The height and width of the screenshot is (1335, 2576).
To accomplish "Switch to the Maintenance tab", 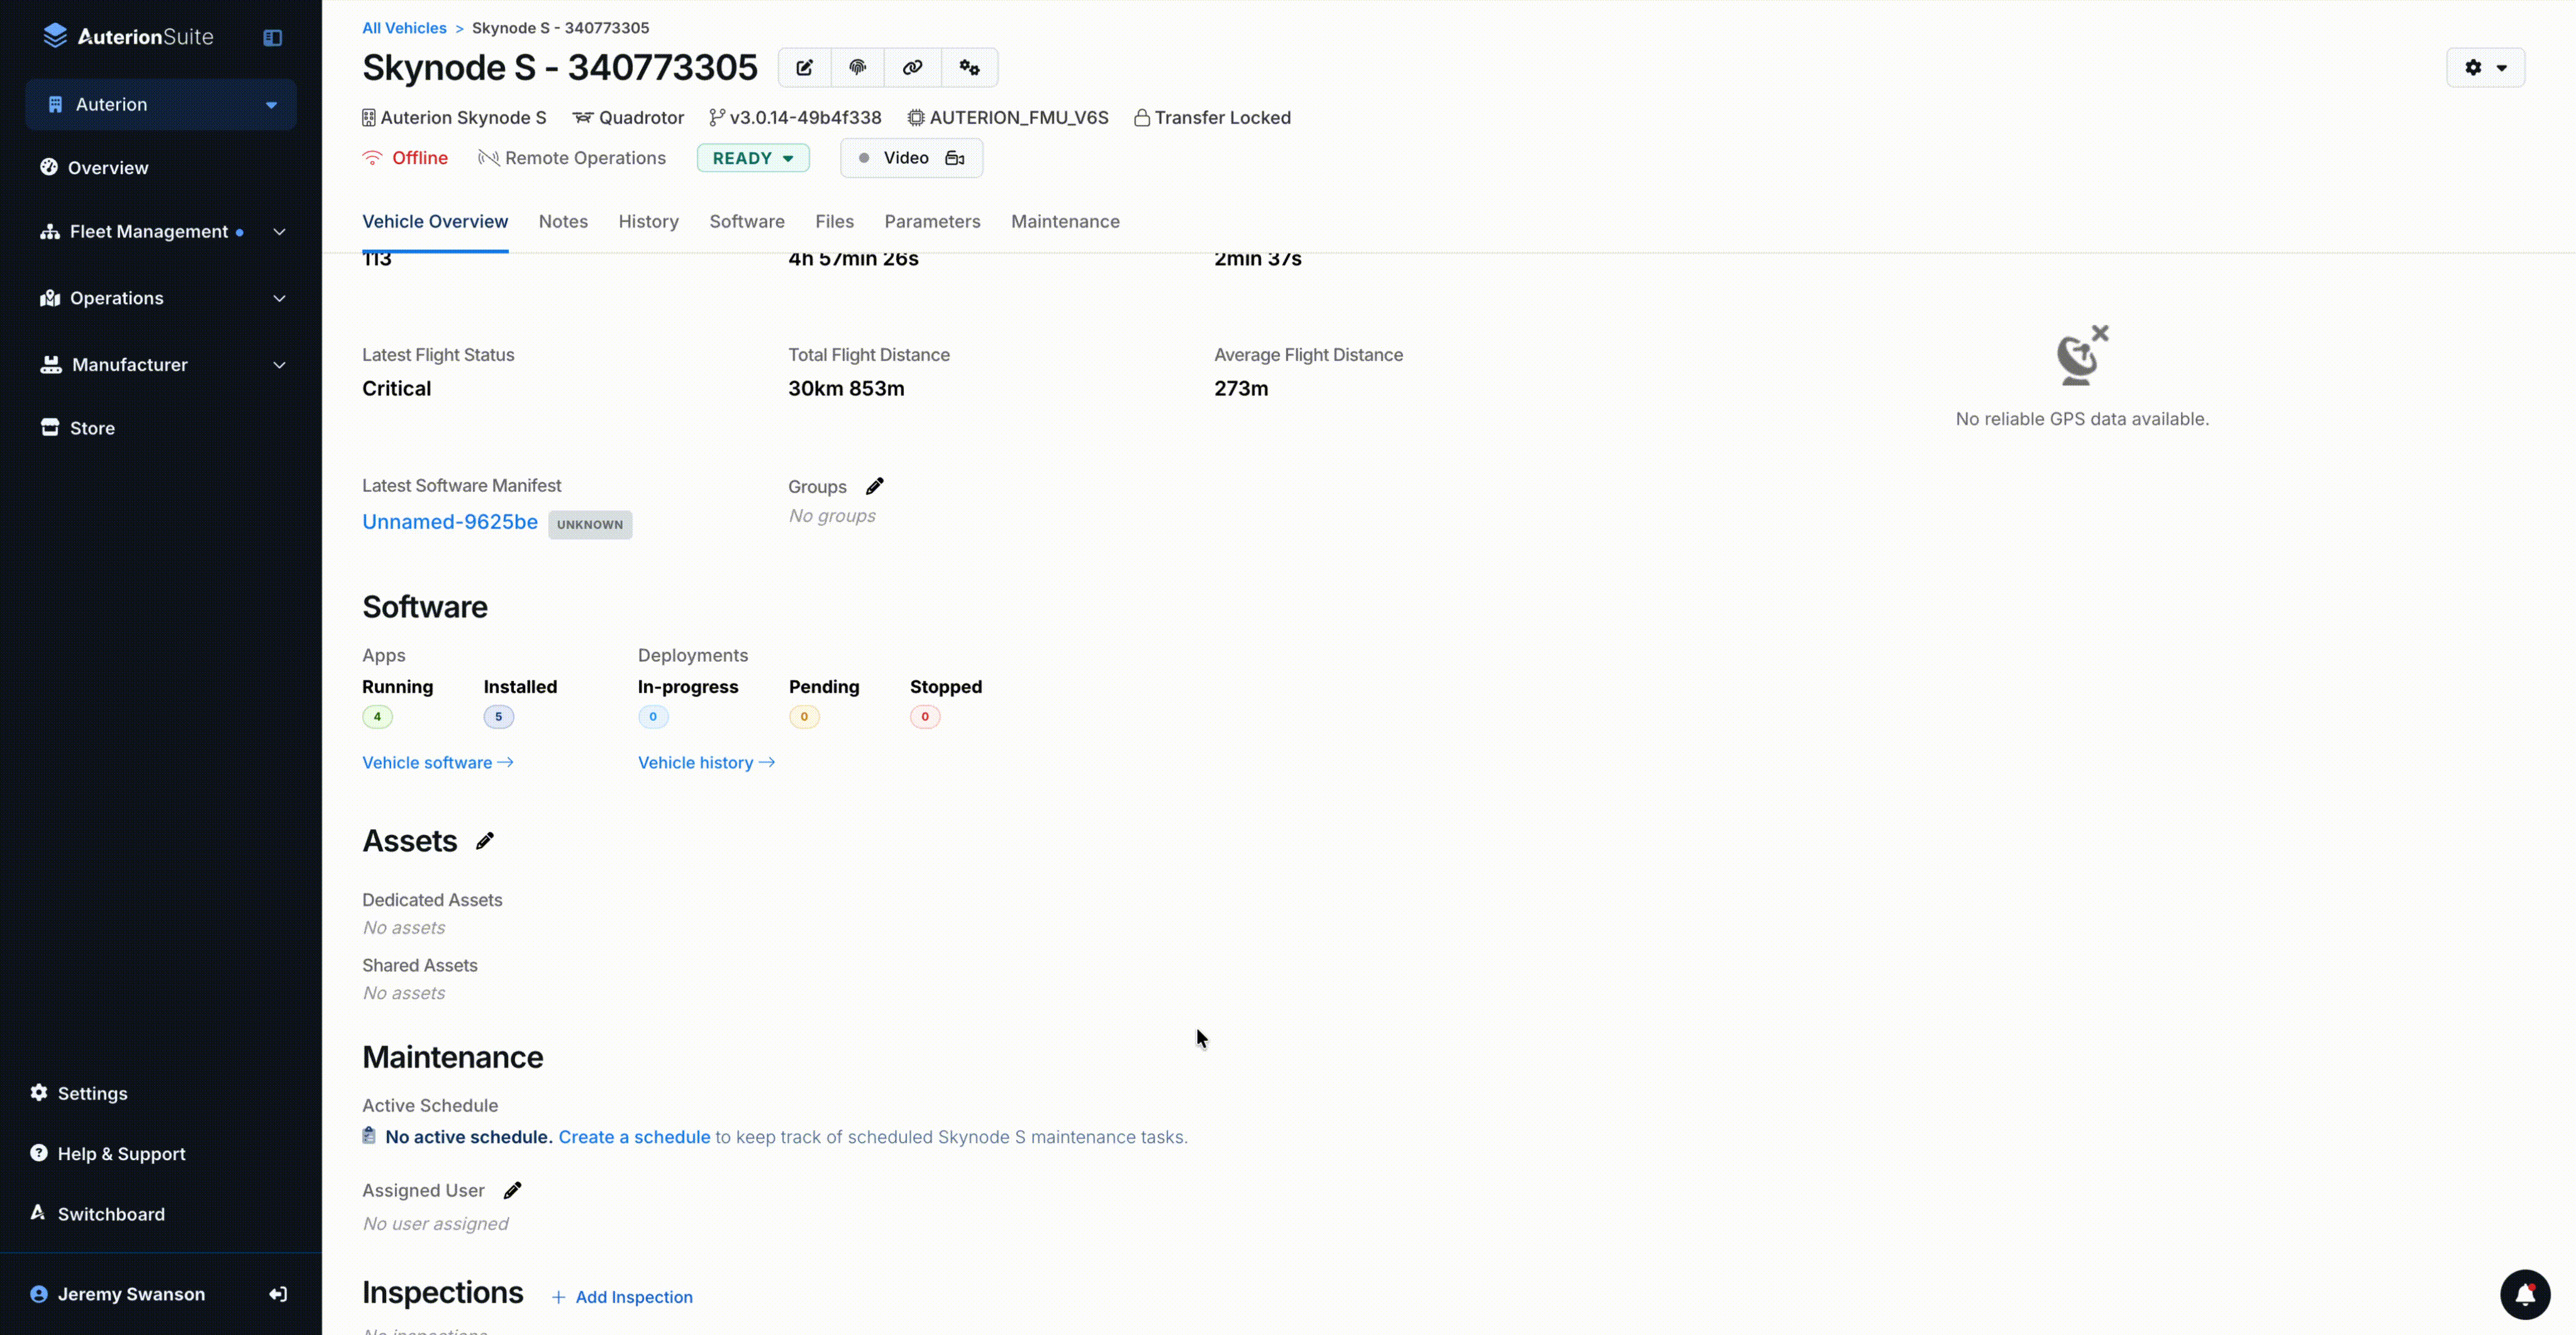I will coord(1064,221).
